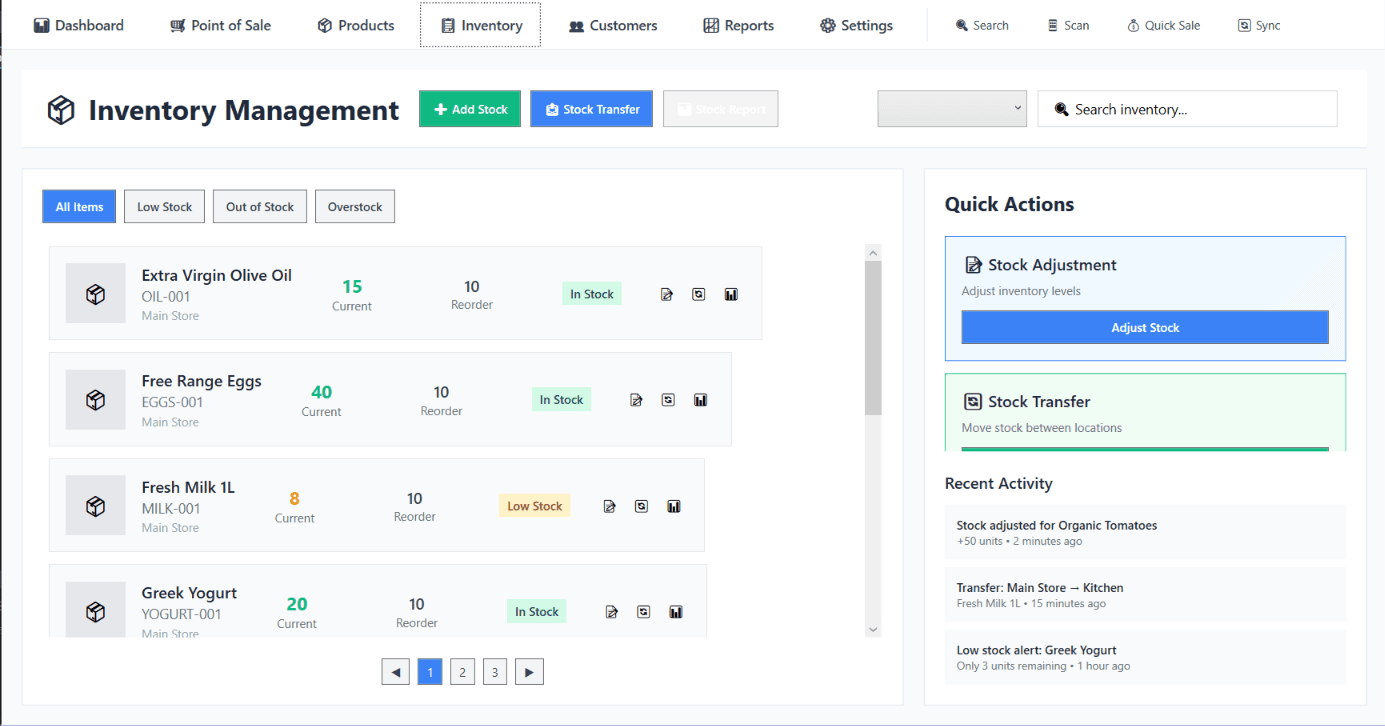This screenshot has width=1385, height=726.
Task: Start a Quick Sale
Action: [1163, 25]
